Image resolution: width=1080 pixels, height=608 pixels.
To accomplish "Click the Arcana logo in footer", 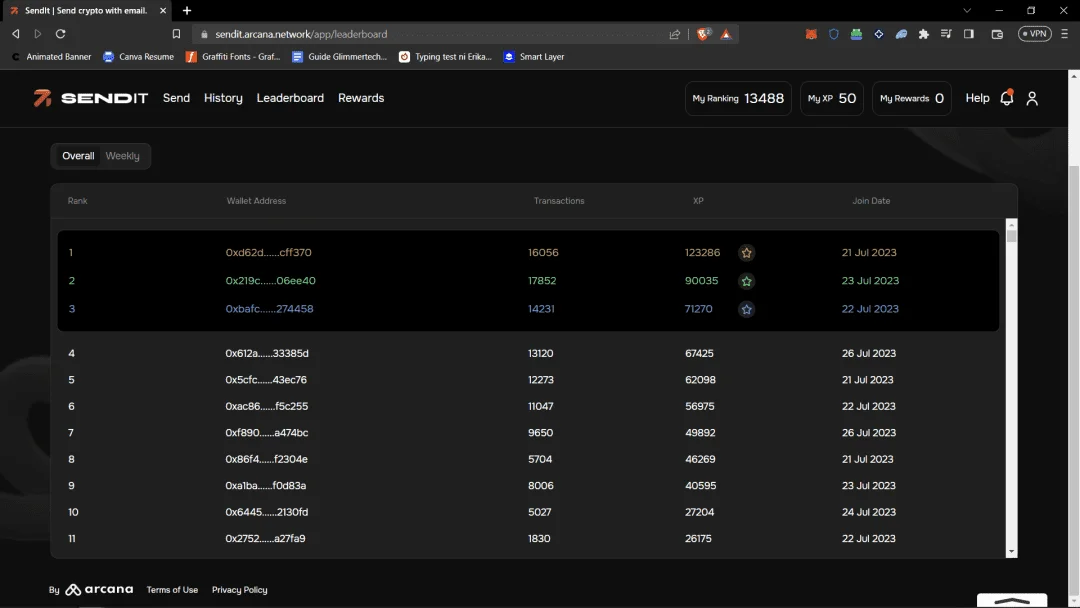I will pyautogui.click(x=99, y=589).
